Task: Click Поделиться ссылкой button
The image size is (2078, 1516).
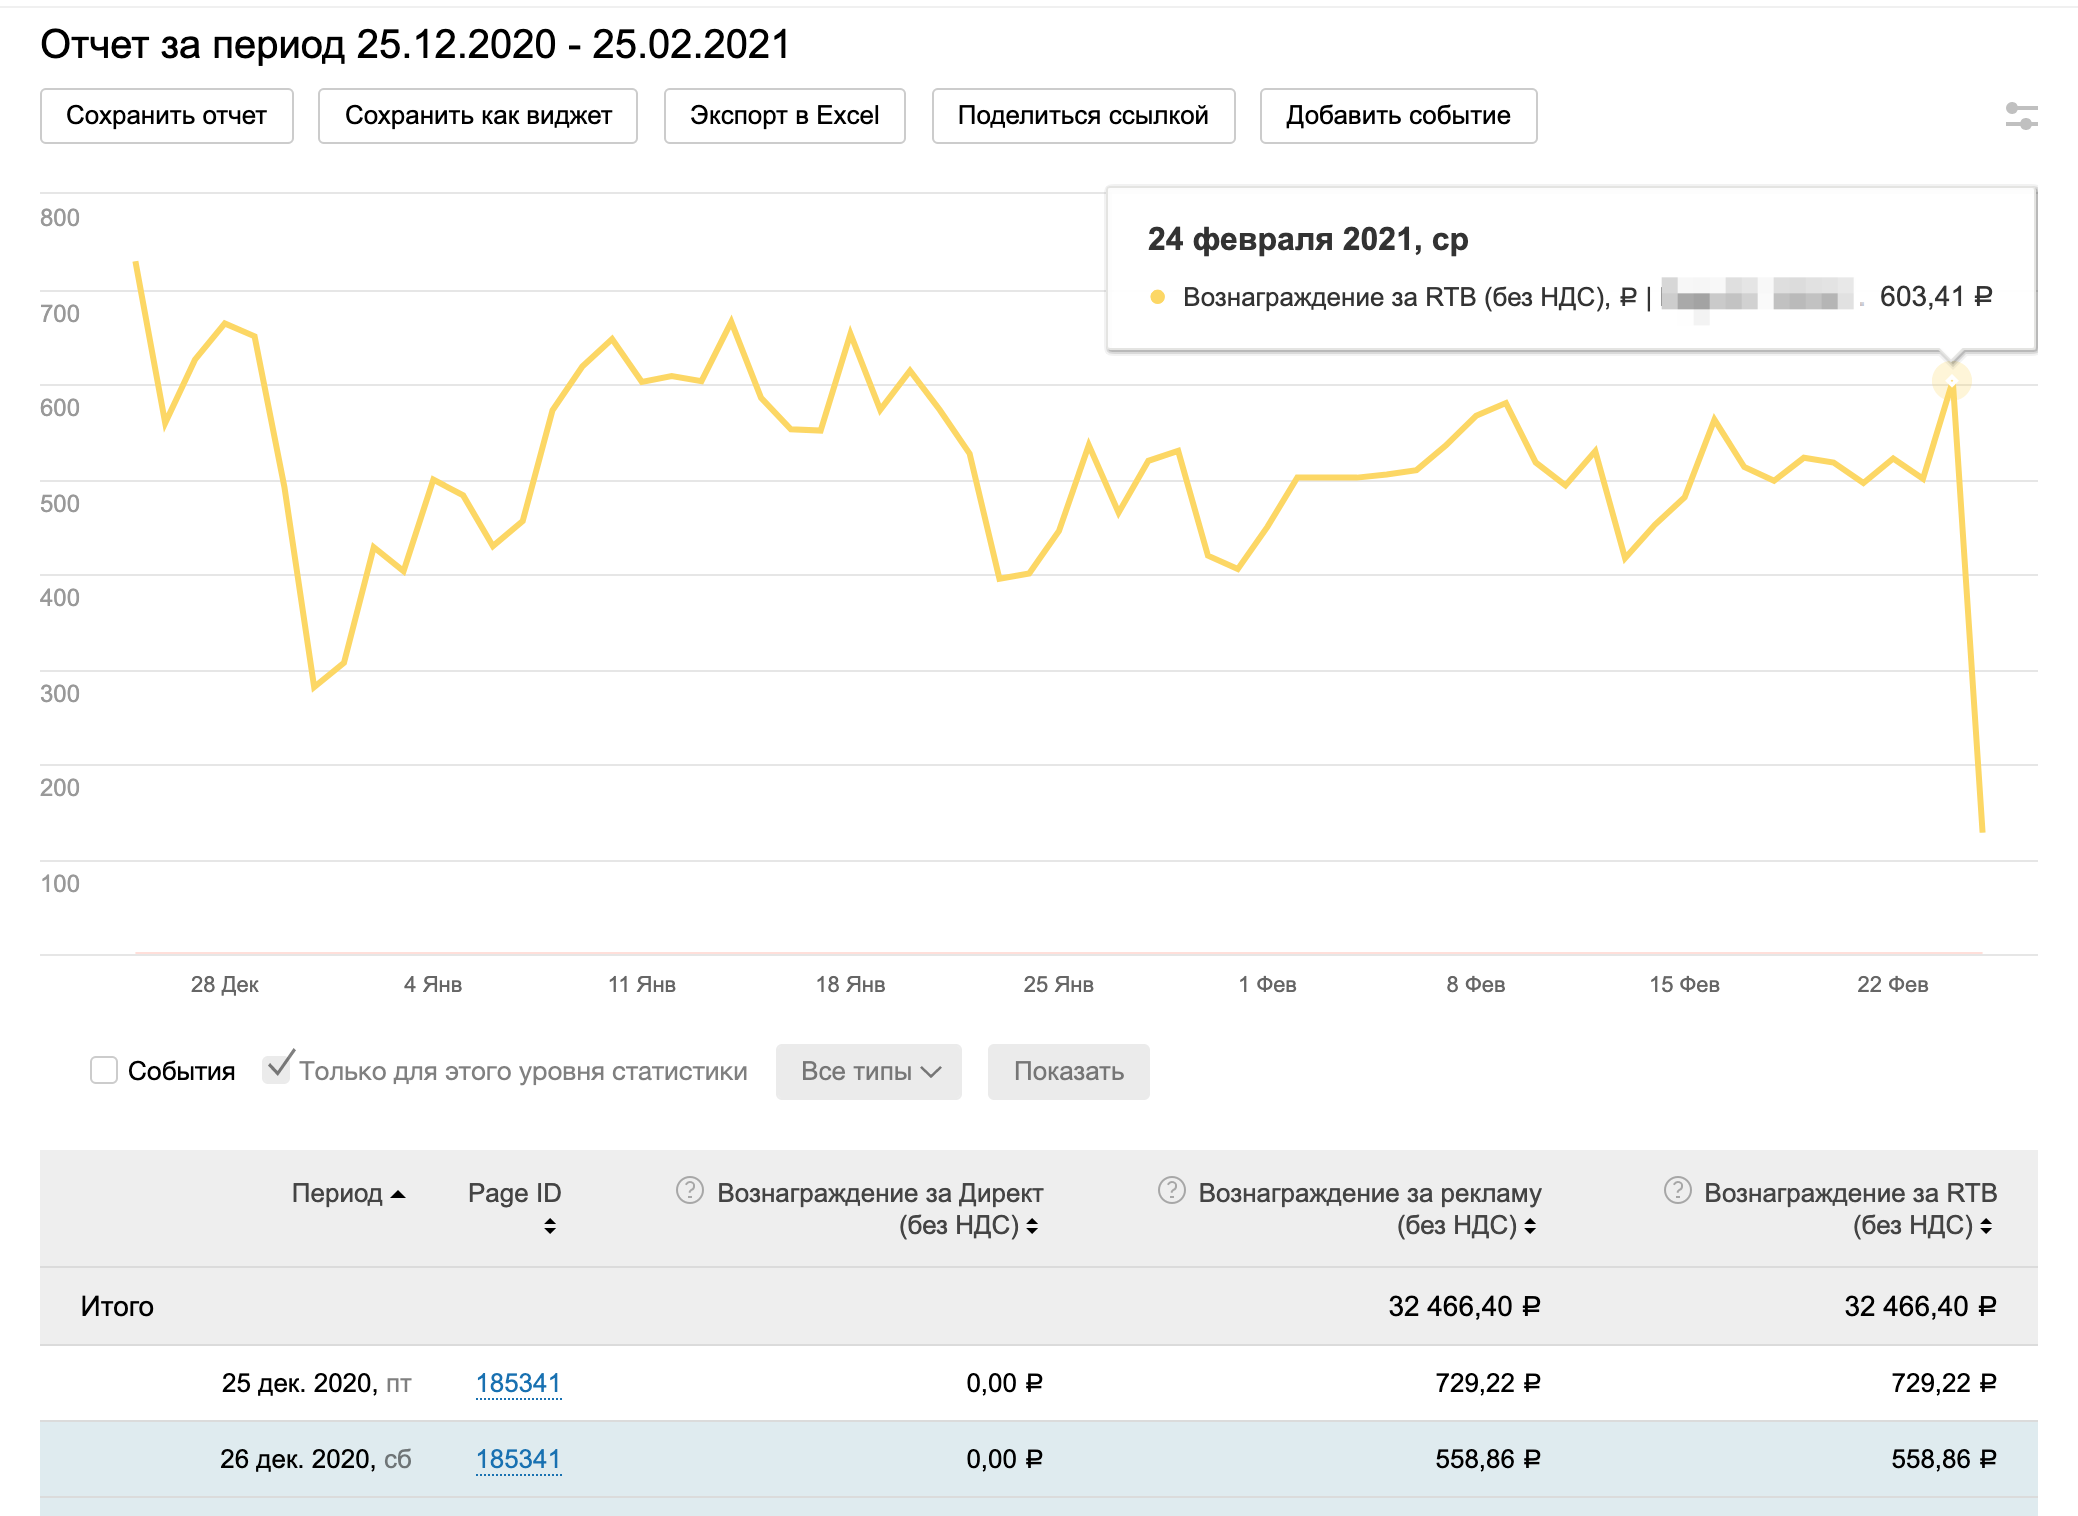Action: (1083, 116)
